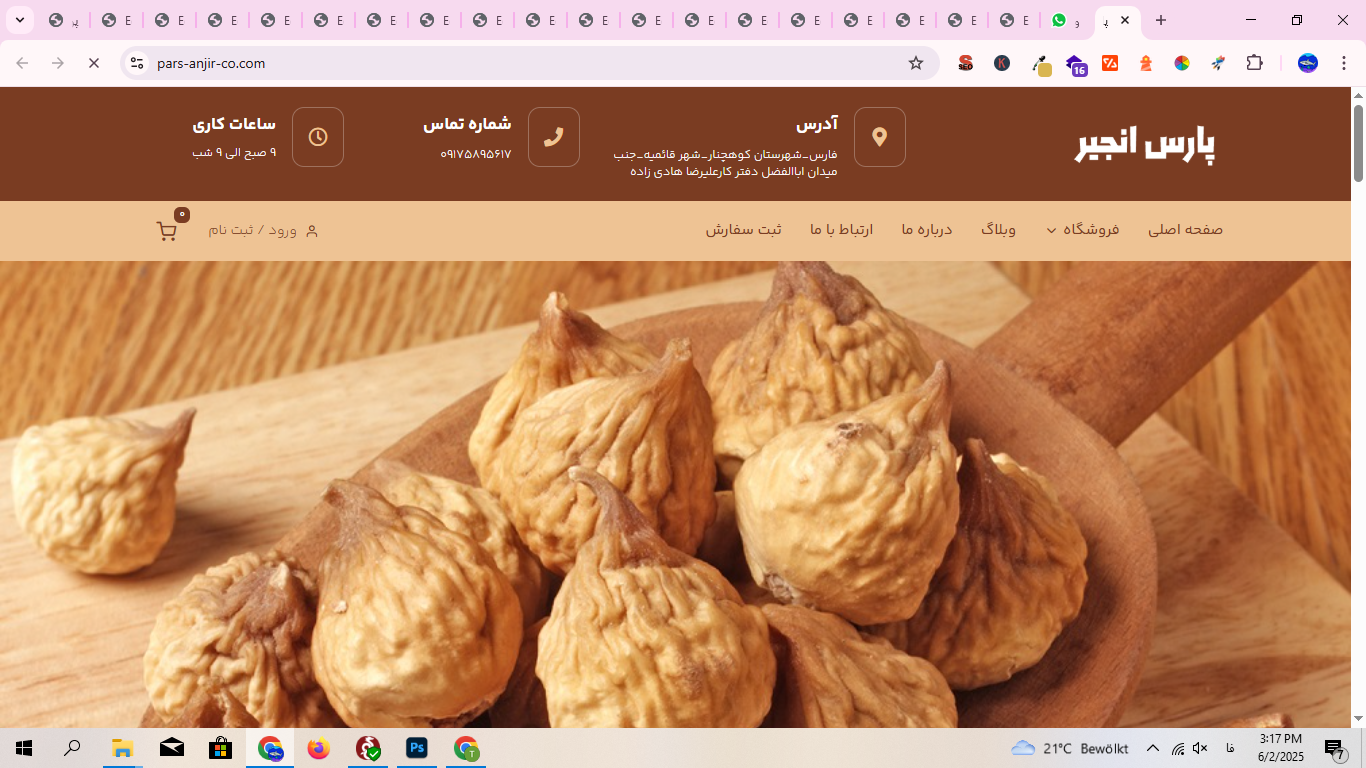The width and height of the screenshot is (1366, 768).
Task: Switch the فا input language indicator
Action: (x=1229, y=748)
